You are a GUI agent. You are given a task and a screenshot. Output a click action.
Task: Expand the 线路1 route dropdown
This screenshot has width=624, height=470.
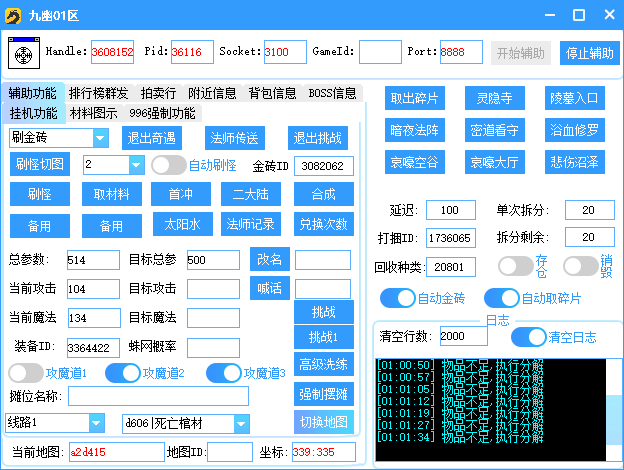coord(96,423)
